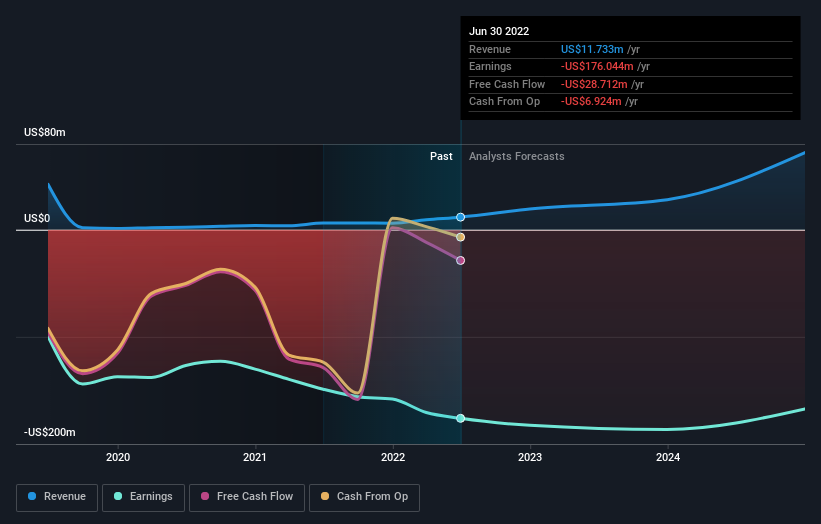Click the Jun 30 2022 tooltip date

pyautogui.click(x=499, y=31)
